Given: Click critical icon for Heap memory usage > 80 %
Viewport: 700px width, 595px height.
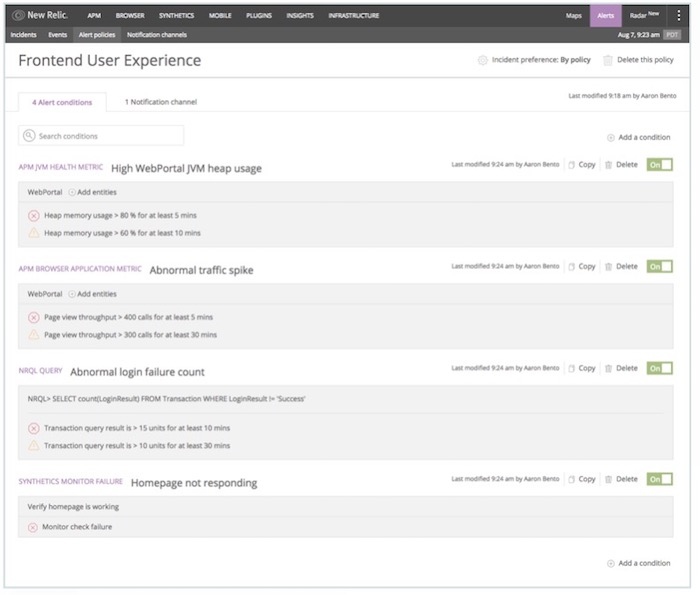Looking at the screenshot, I should point(33,216).
